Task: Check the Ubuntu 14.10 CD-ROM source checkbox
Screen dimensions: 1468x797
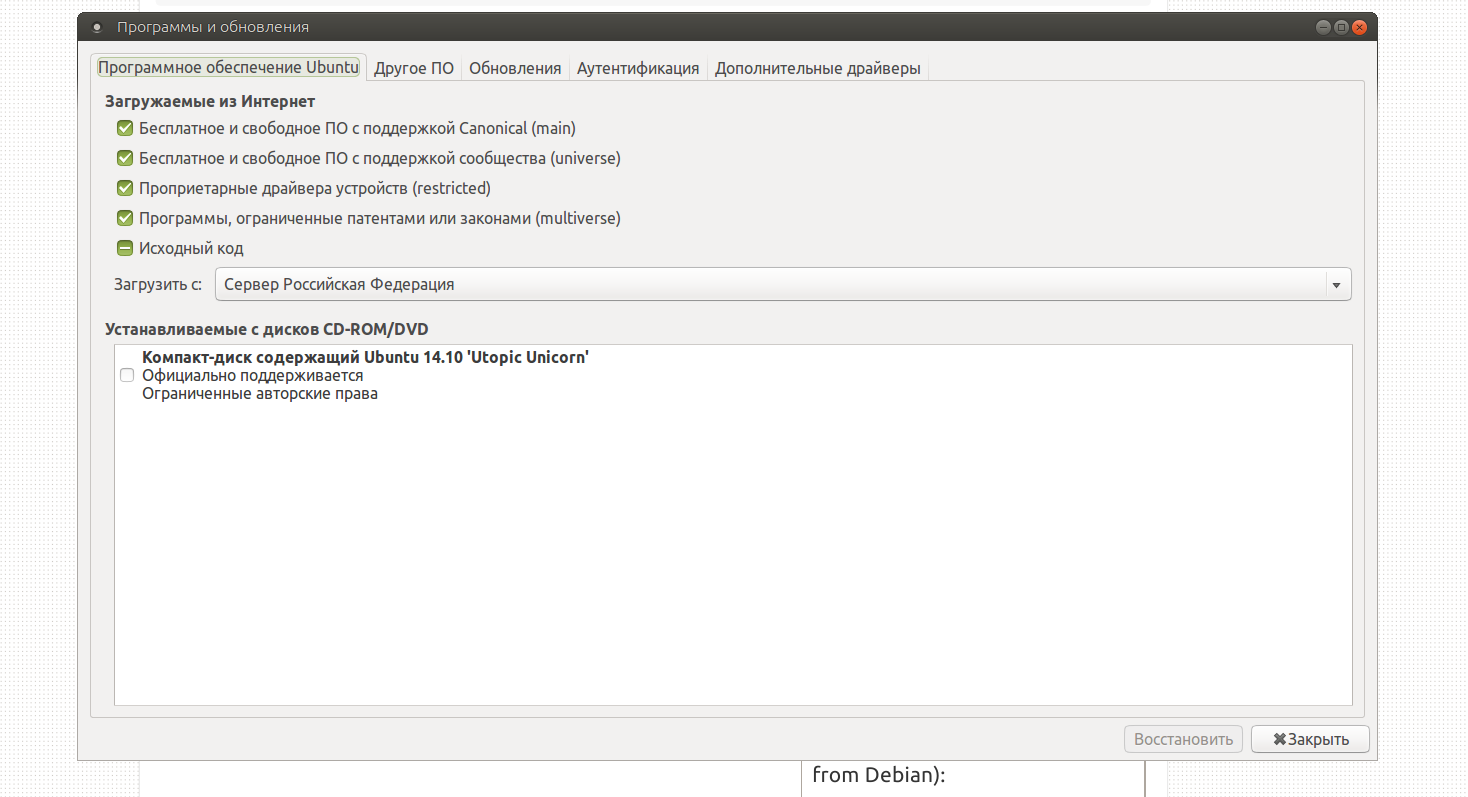Action: coord(127,375)
